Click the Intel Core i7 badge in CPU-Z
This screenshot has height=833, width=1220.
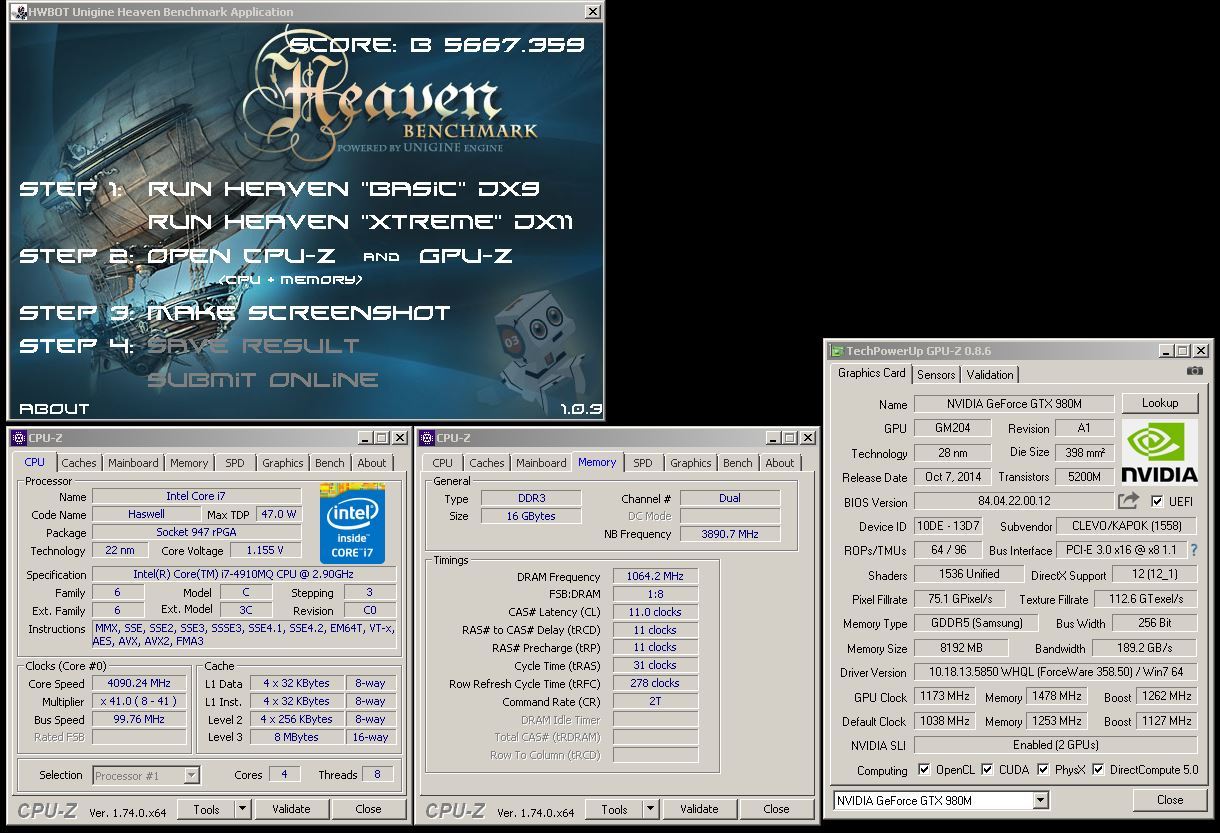pyautogui.click(x=352, y=523)
